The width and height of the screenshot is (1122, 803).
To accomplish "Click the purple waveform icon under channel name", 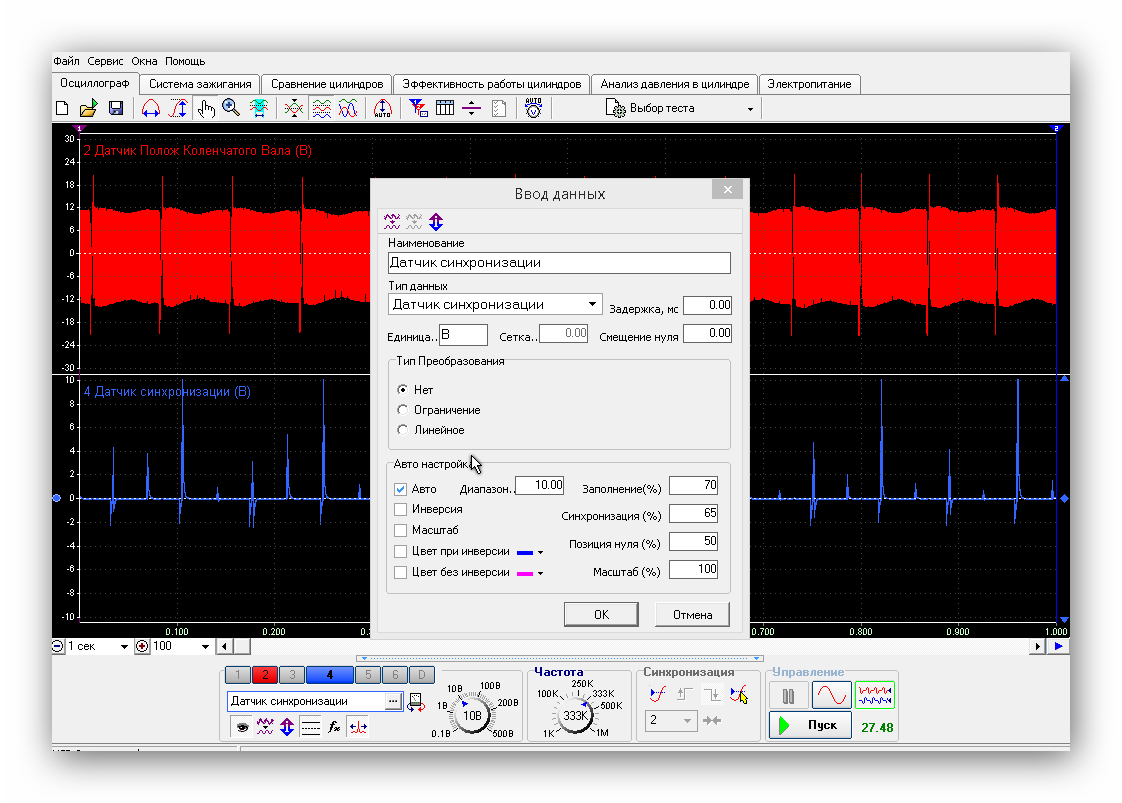I will tap(265, 727).
